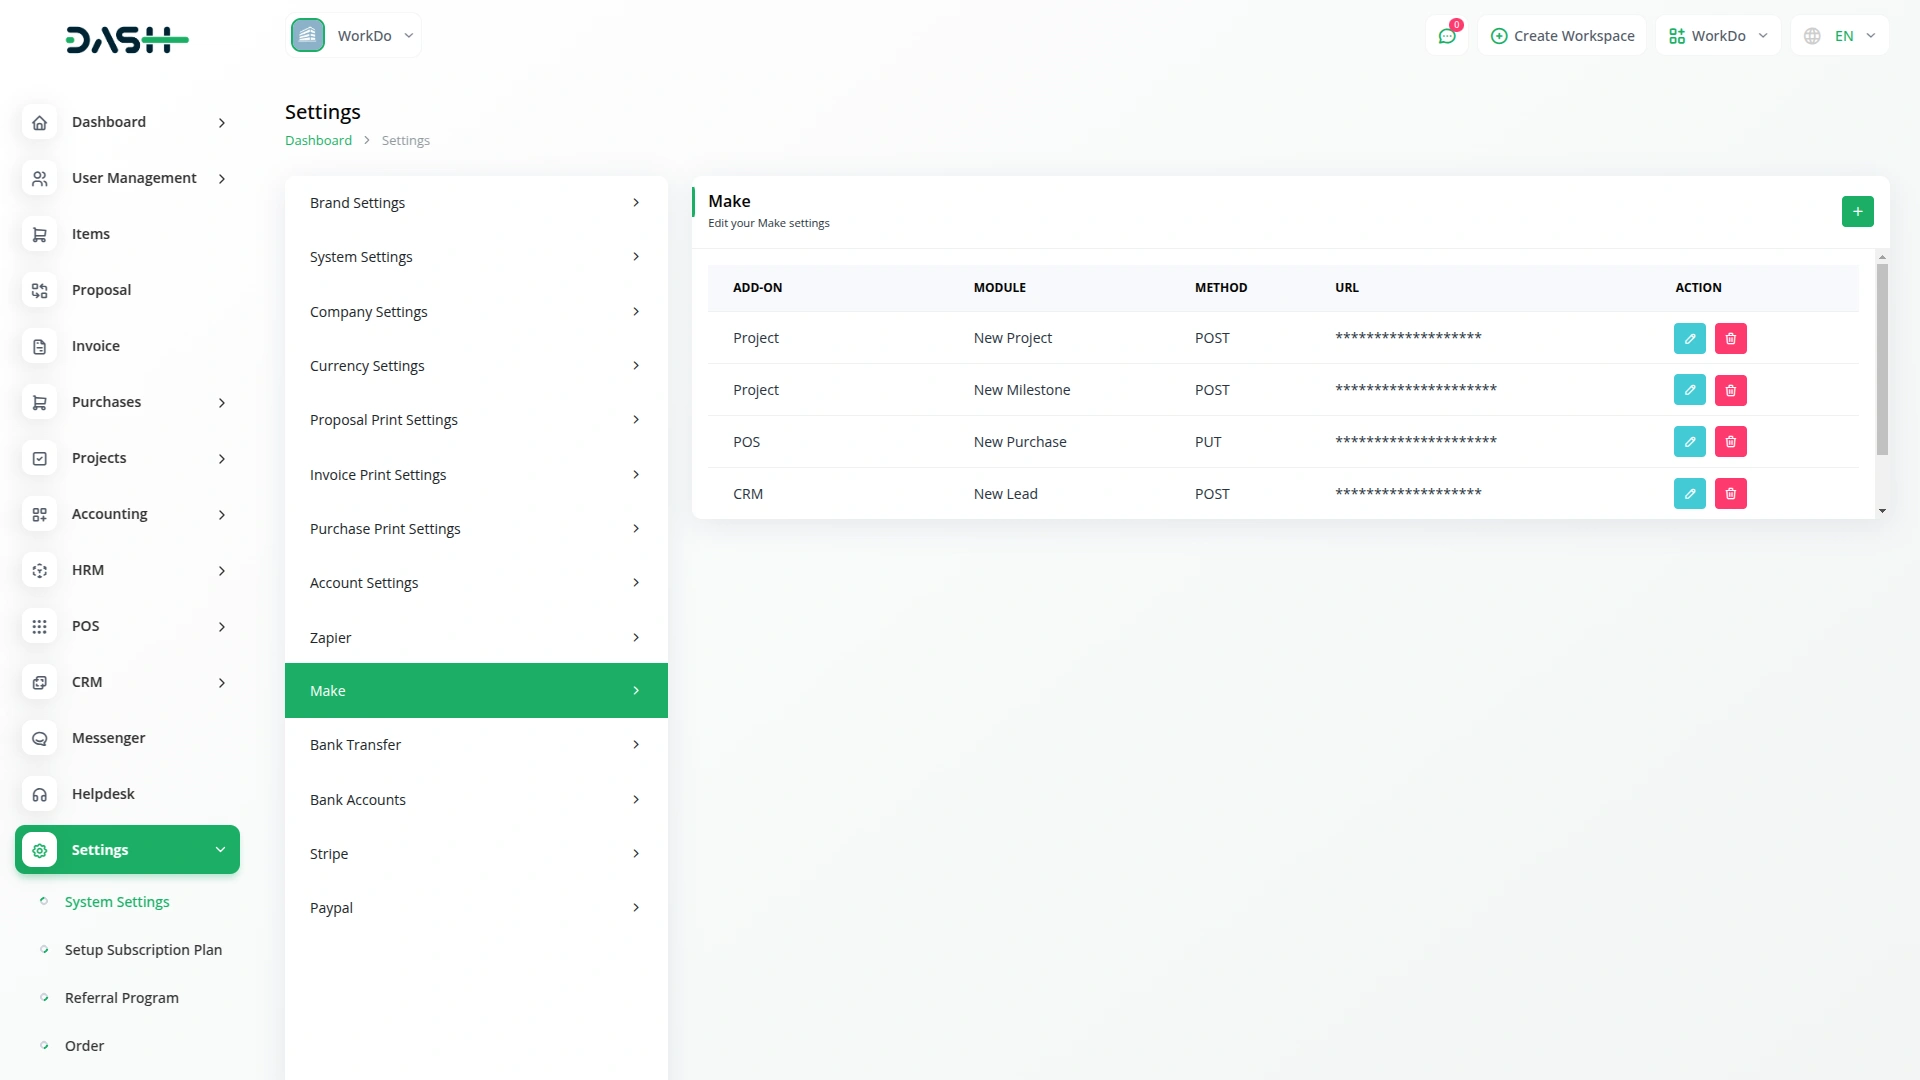Open the WorkDo workspace dropdown at top left
Viewport: 1920px width, 1080px height.
354,36
